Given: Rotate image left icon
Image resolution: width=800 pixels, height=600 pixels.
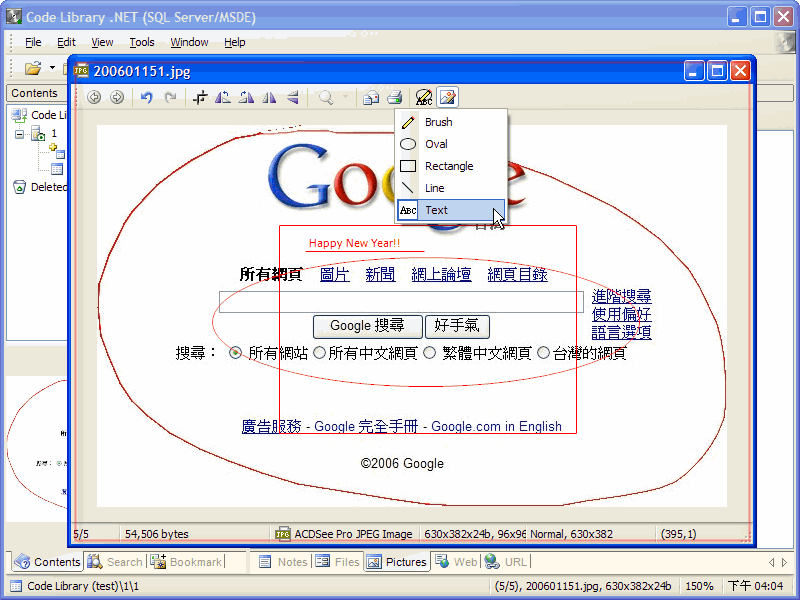Looking at the screenshot, I should [223, 97].
